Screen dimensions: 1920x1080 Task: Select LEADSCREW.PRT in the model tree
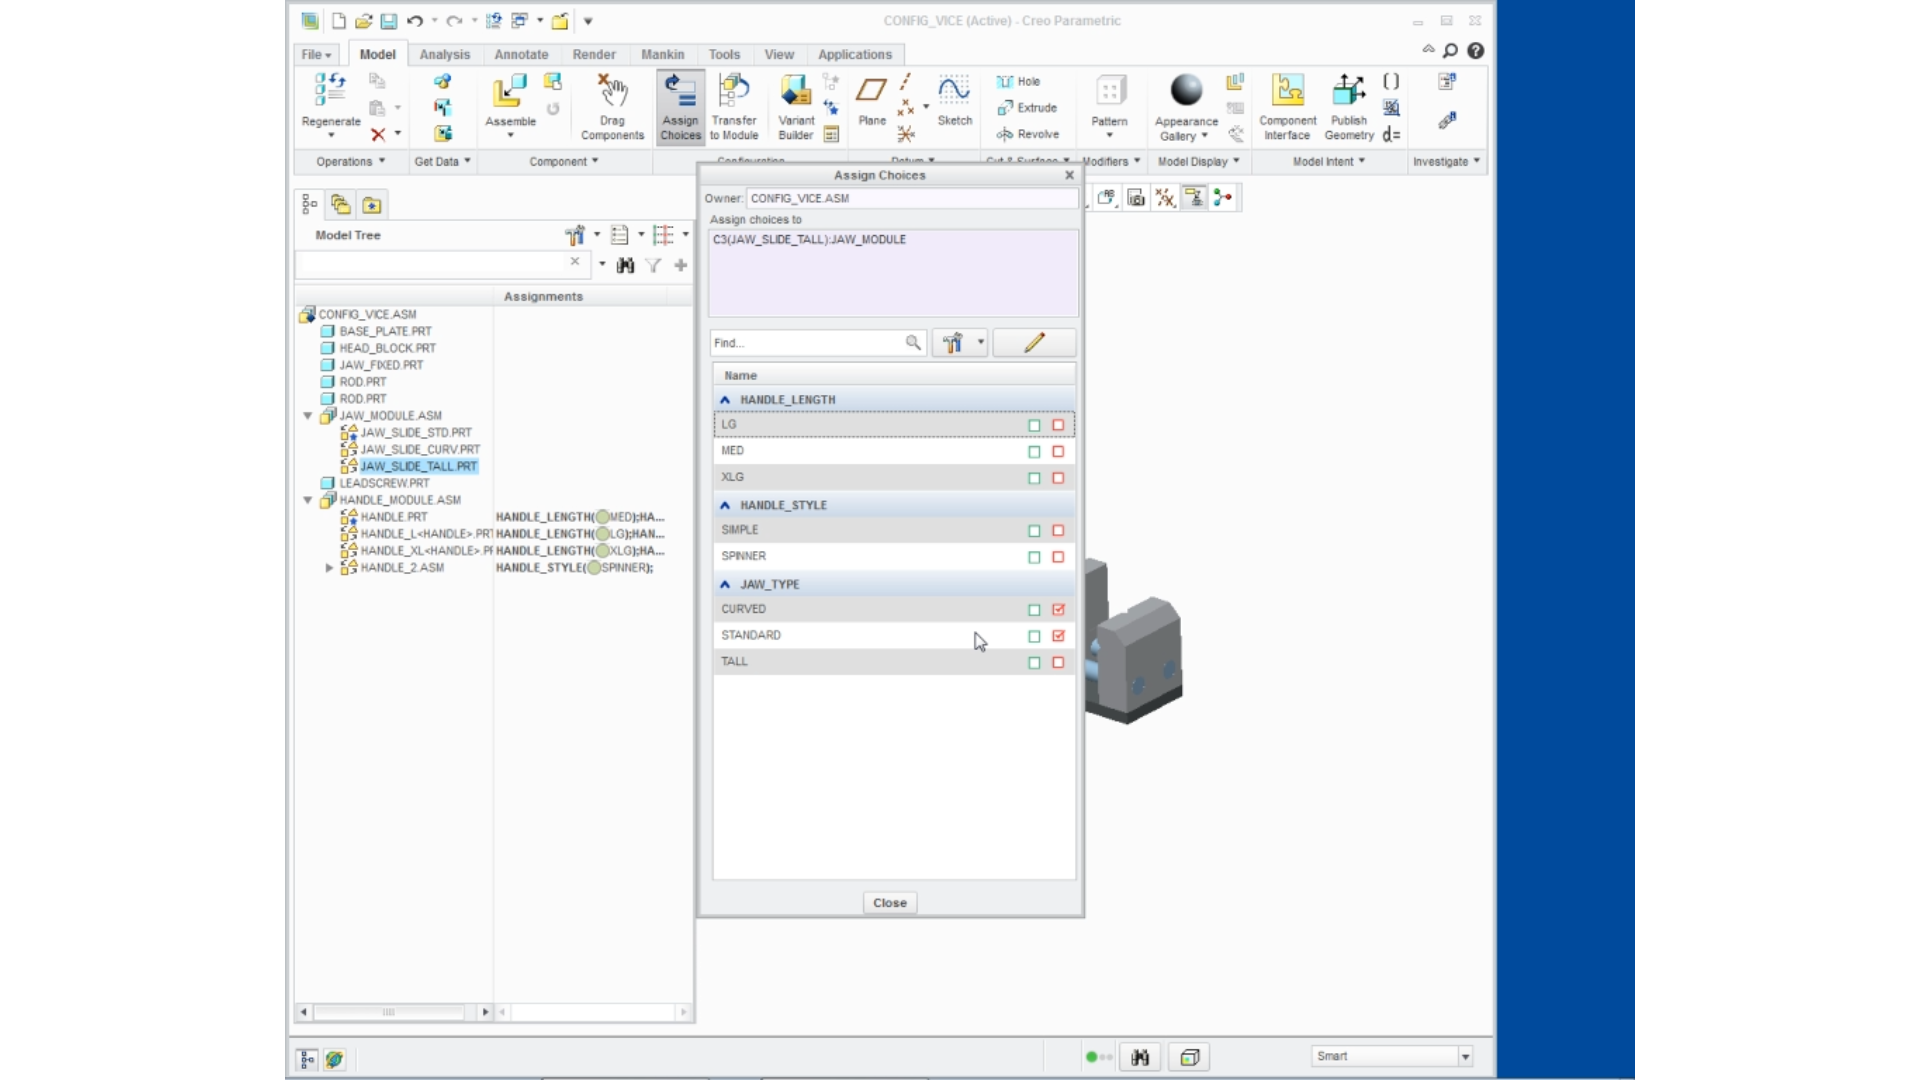click(384, 483)
